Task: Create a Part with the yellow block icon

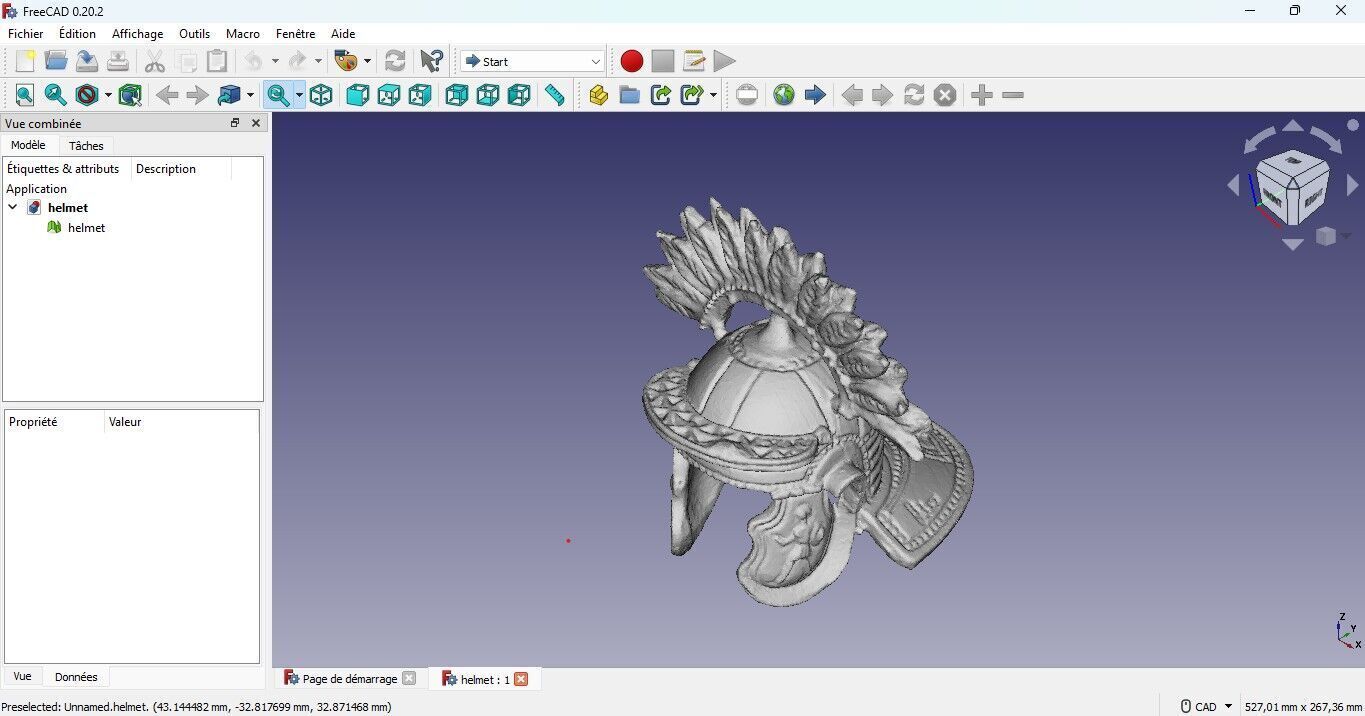Action: [x=598, y=95]
